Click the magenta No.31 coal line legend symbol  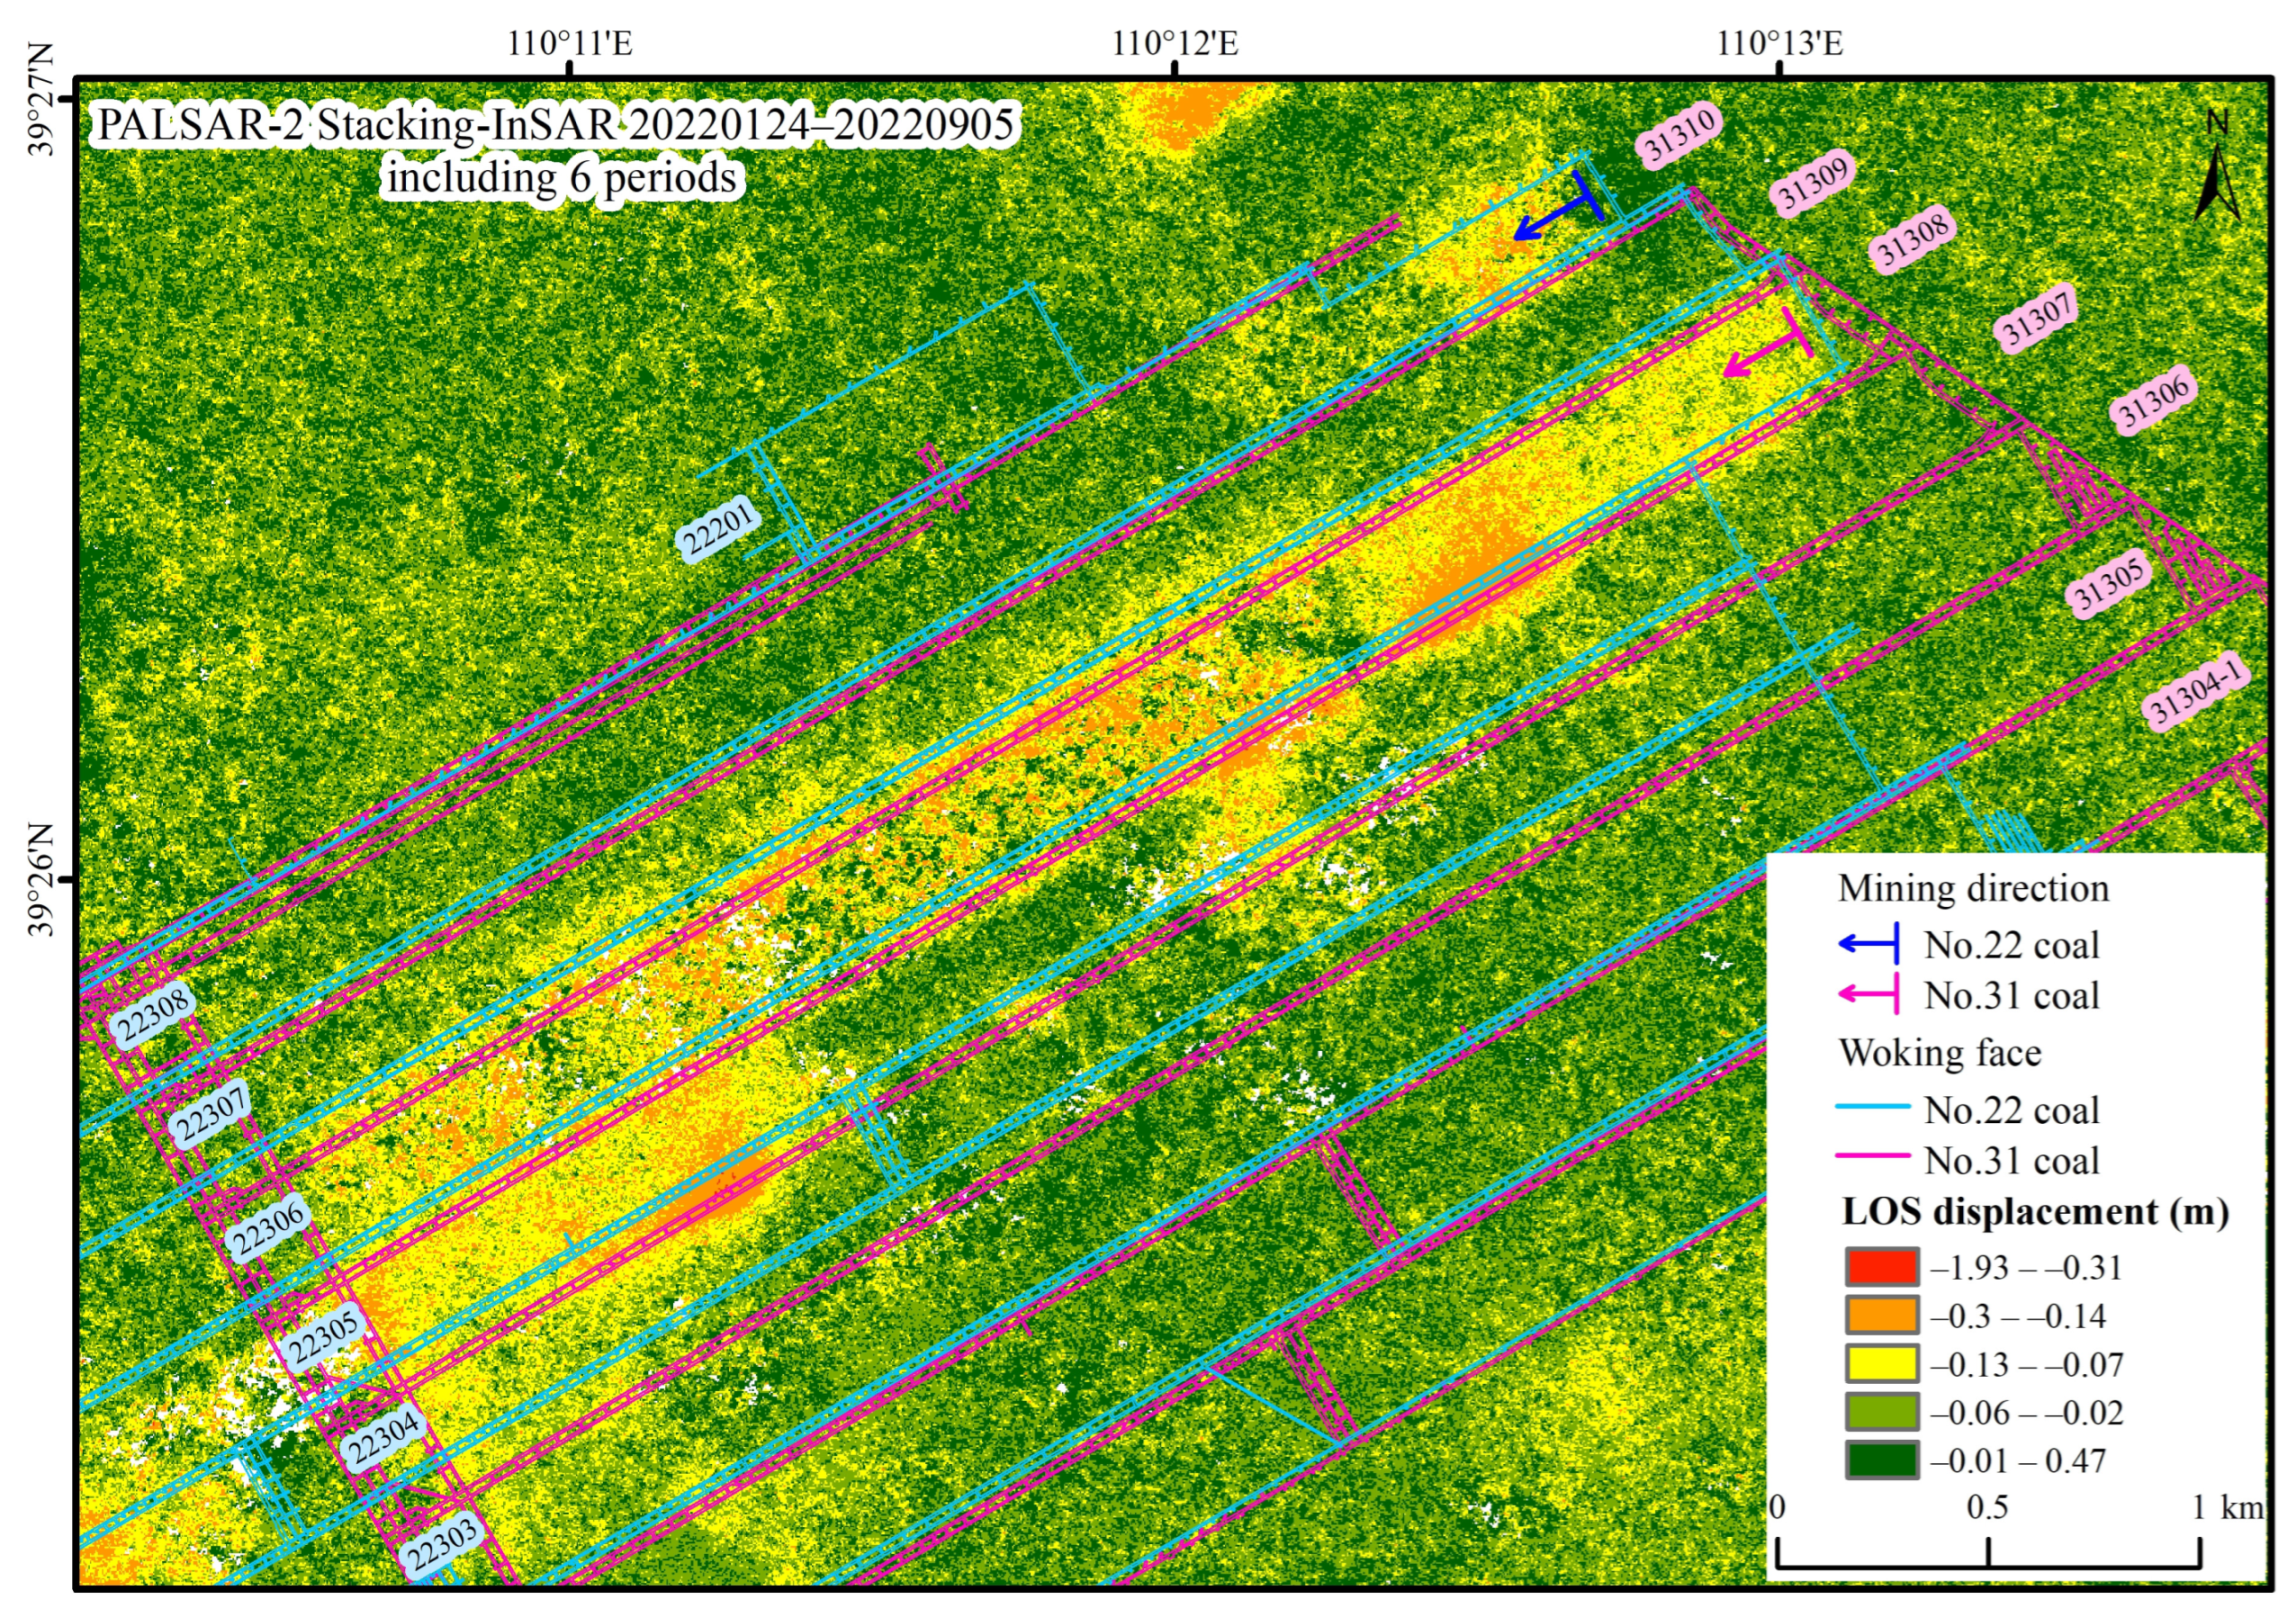click(x=1872, y=1156)
